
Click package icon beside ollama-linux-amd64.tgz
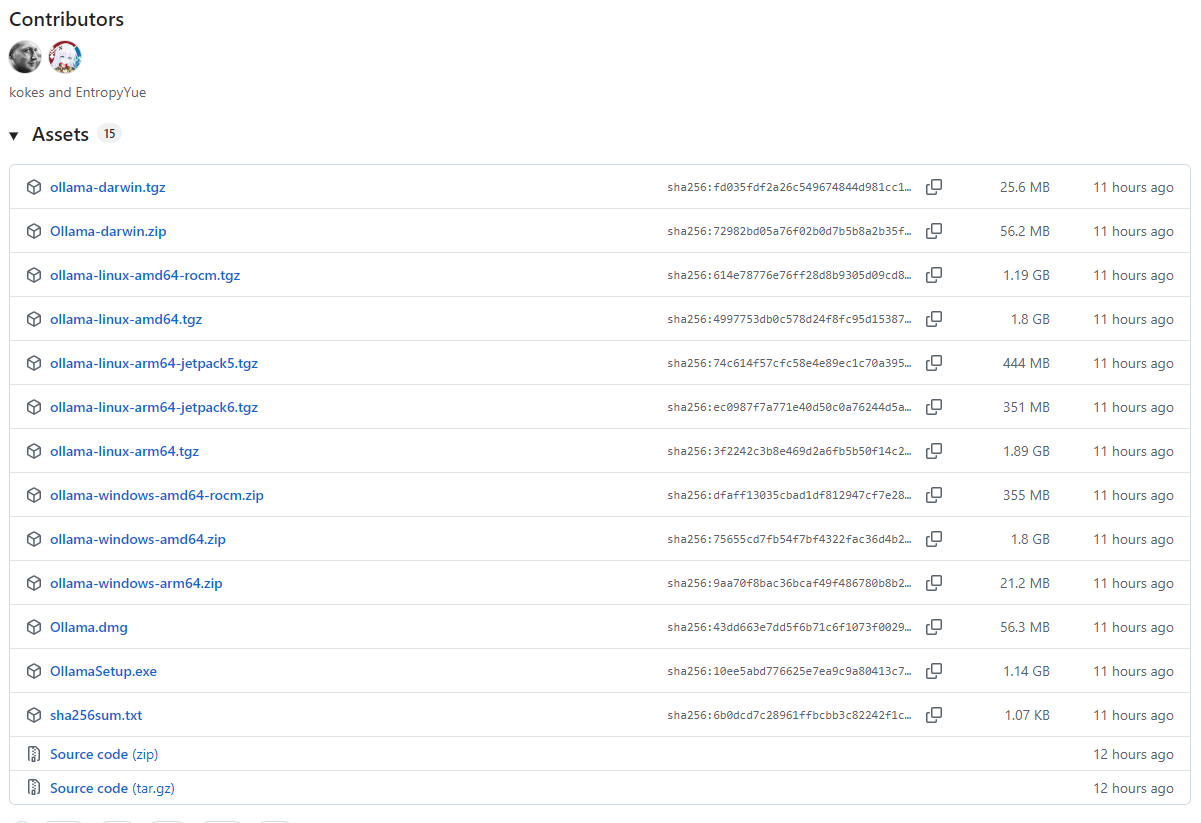coord(34,319)
